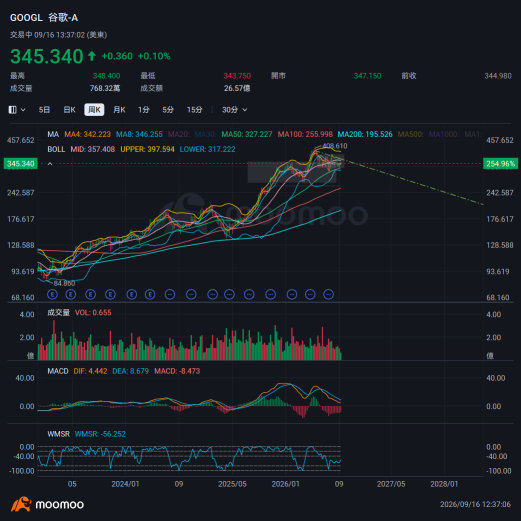521x521 pixels.
Task: Click the rightmost event marker circle
Action: coord(329,294)
